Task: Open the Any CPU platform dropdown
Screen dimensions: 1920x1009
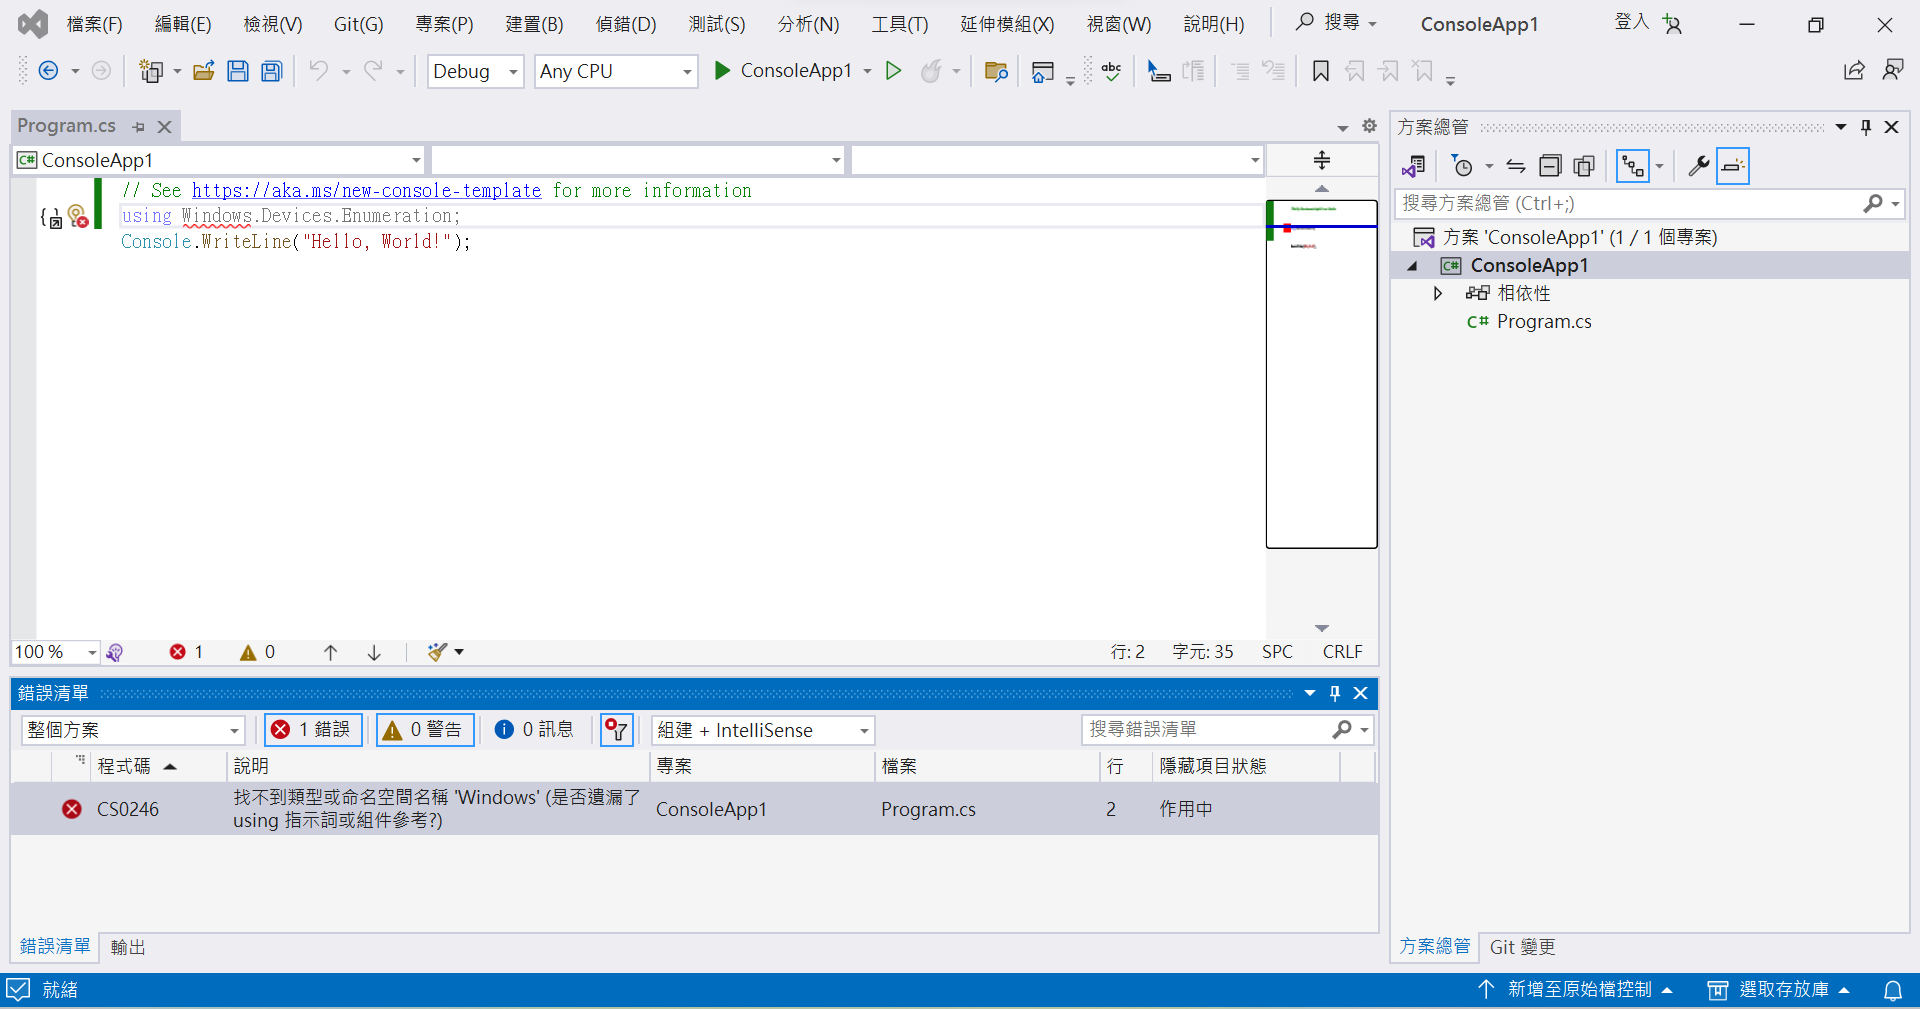Action: tap(616, 71)
